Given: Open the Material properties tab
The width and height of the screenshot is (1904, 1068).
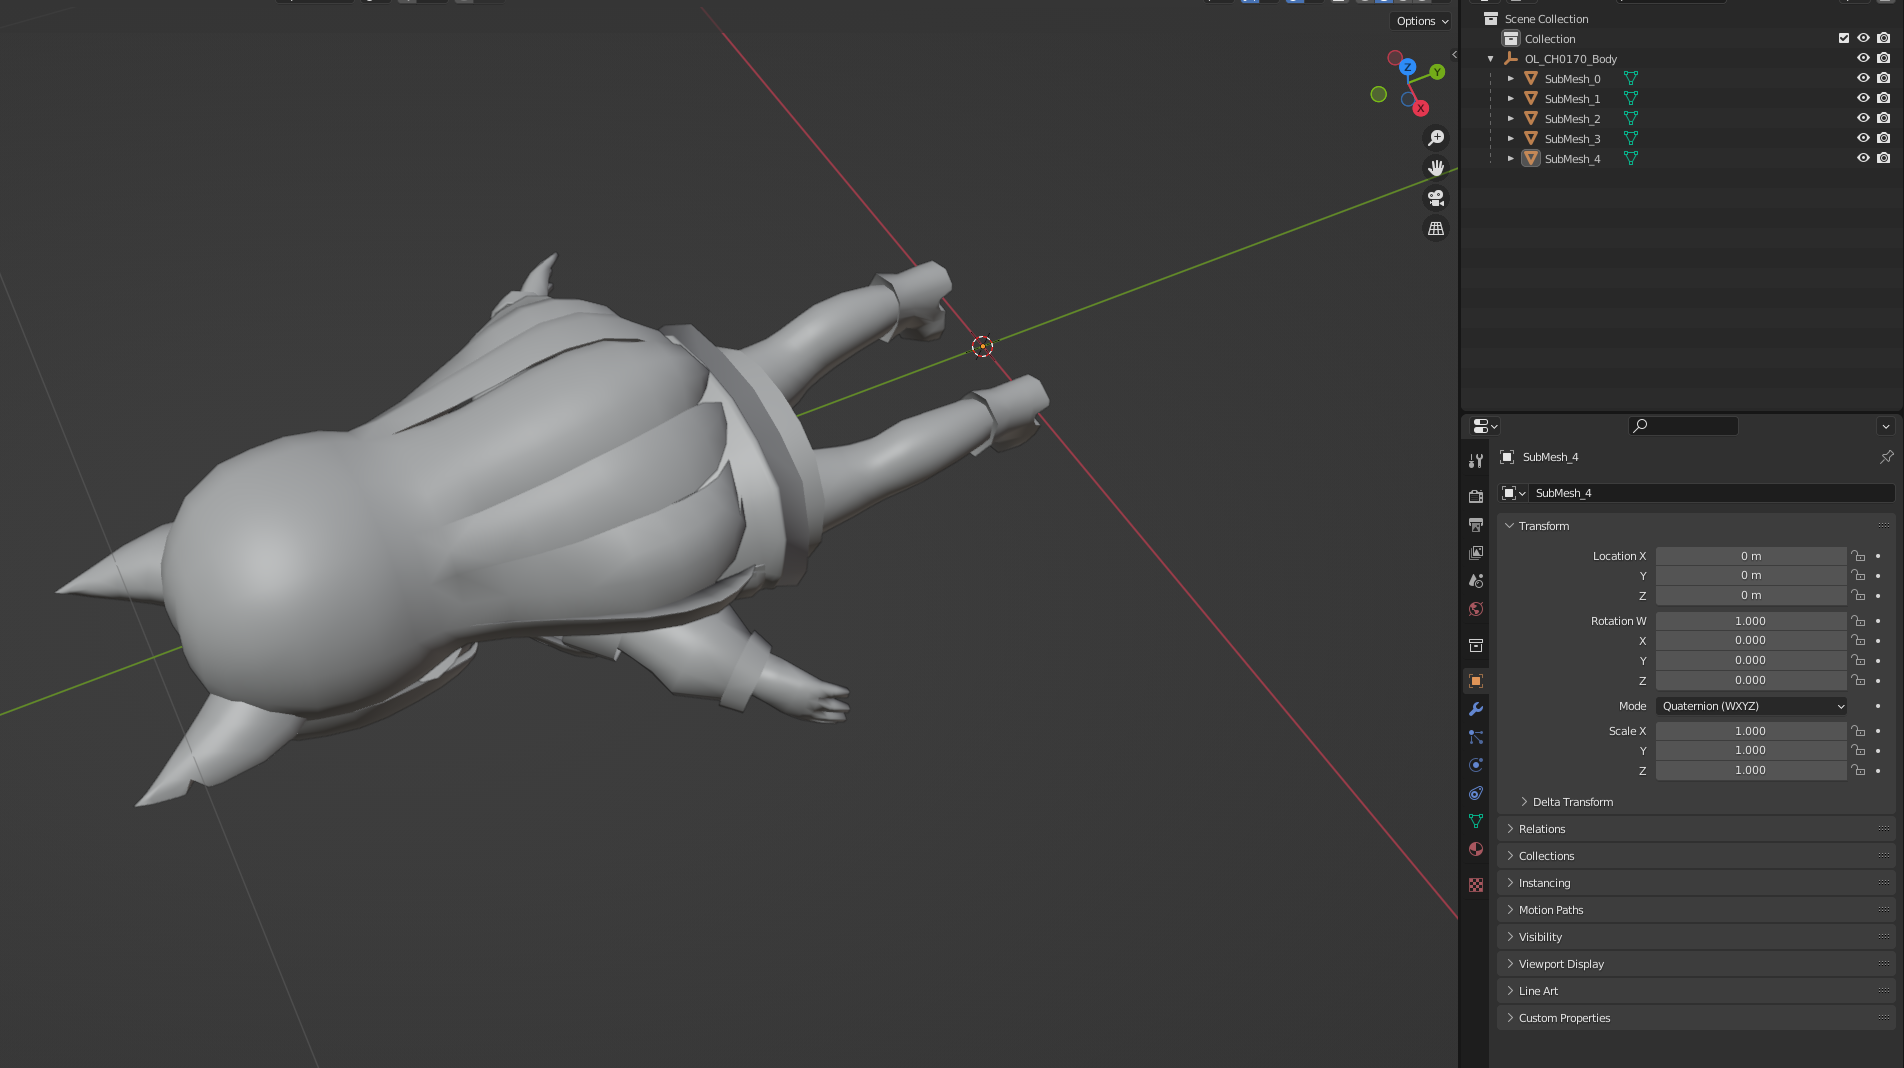Looking at the screenshot, I should point(1476,849).
